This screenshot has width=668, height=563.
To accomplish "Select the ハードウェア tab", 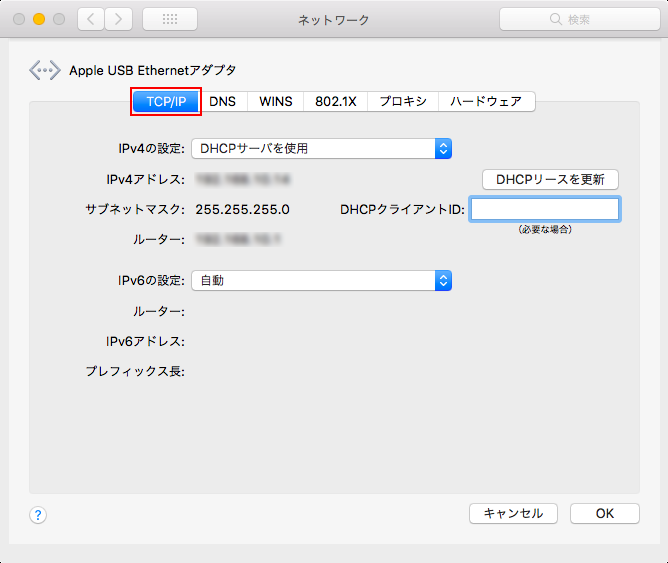I will coord(486,101).
